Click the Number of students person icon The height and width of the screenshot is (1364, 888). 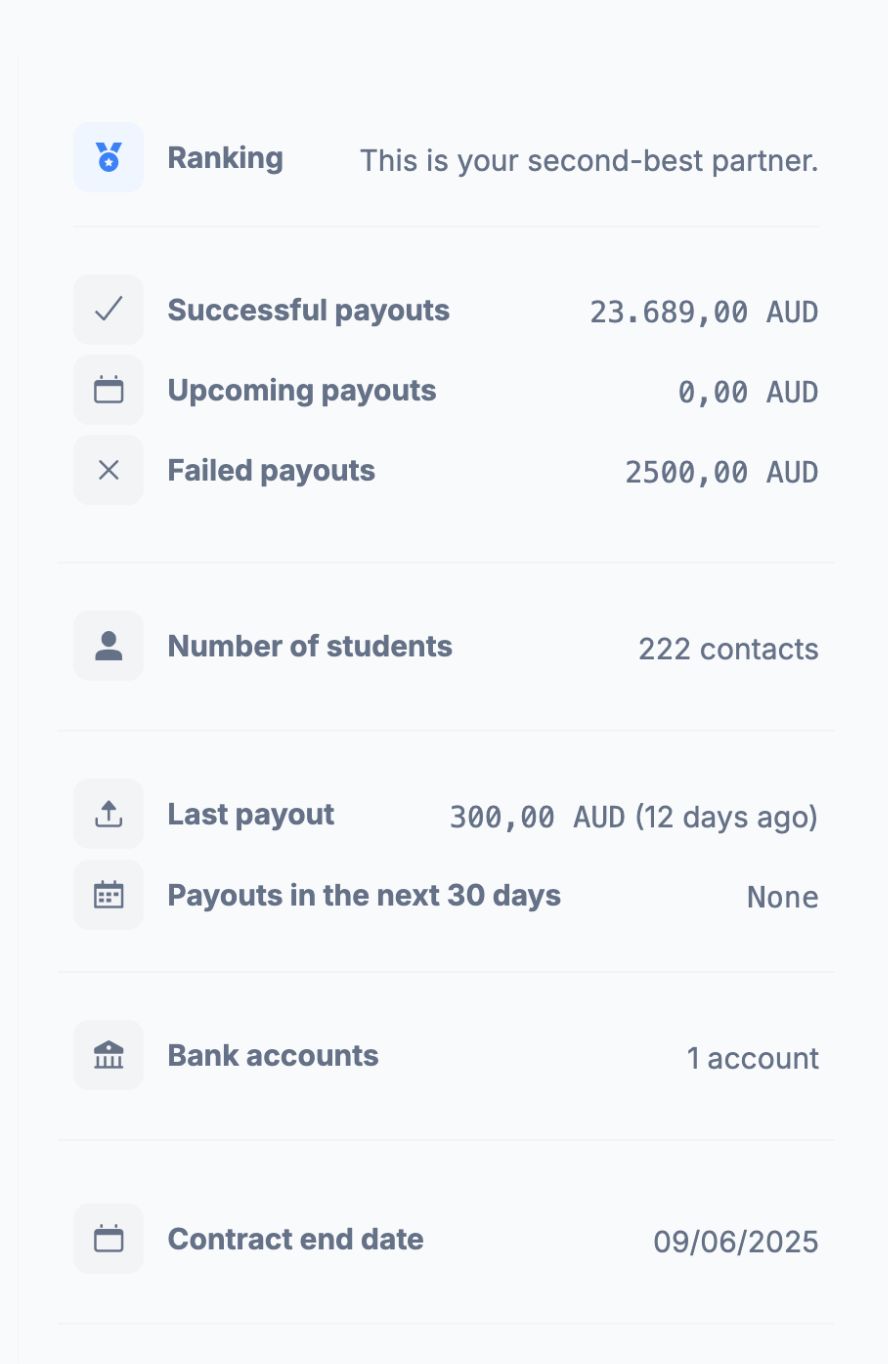coord(108,646)
